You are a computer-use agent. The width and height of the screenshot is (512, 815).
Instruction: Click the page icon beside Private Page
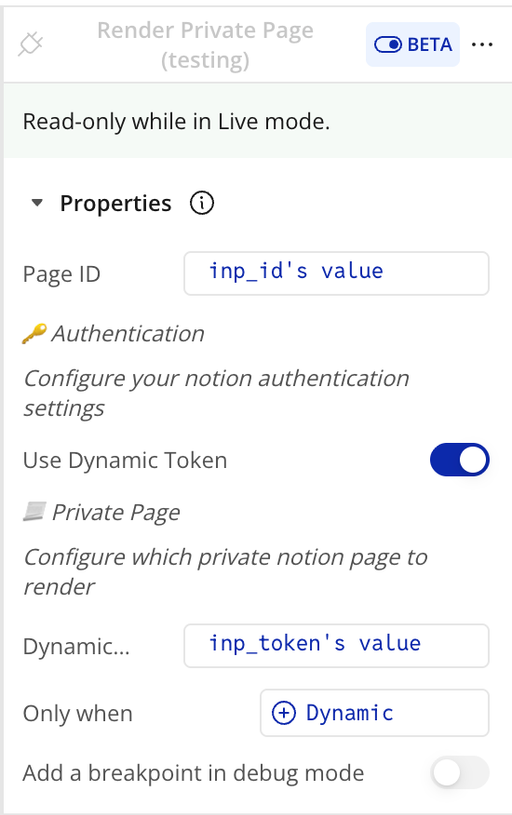pos(34,512)
